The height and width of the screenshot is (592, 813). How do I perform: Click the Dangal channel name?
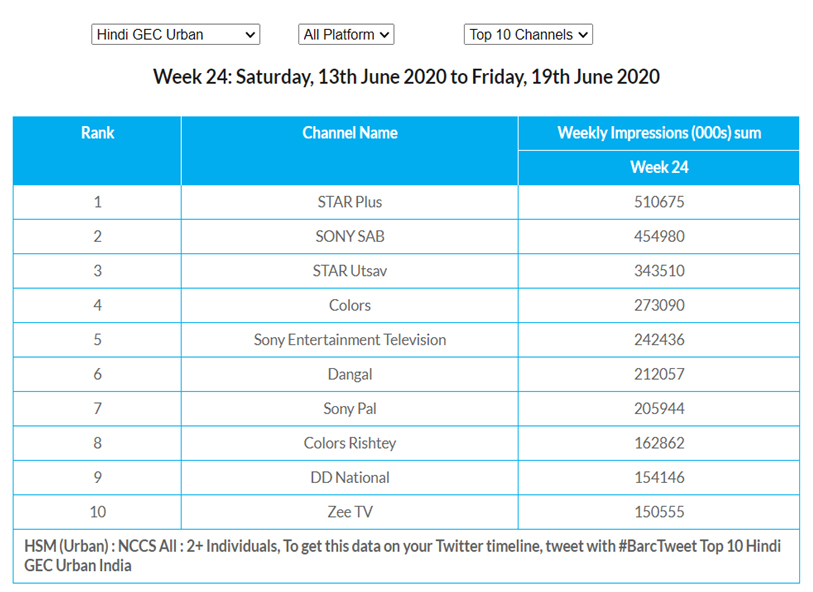(350, 374)
